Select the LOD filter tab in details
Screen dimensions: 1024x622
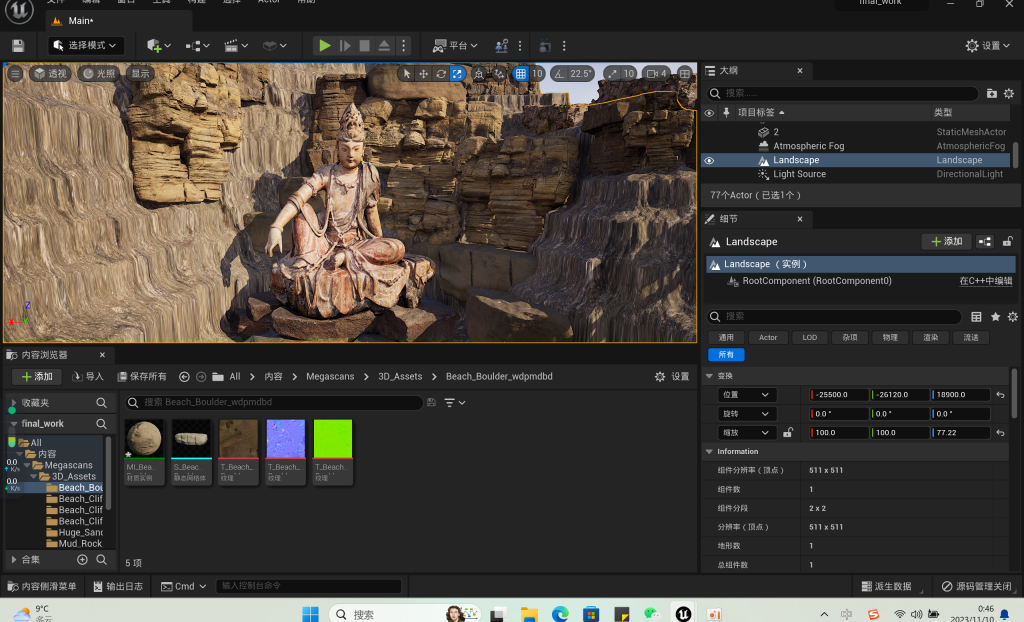[810, 337]
